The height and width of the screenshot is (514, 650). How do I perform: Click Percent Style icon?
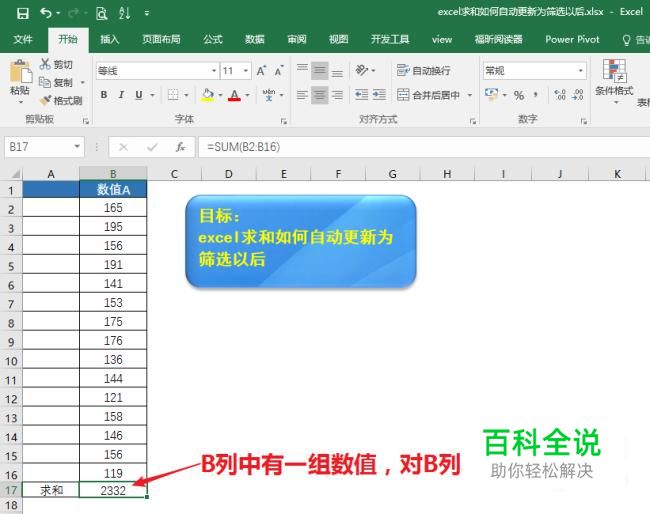[x=519, y=95]
